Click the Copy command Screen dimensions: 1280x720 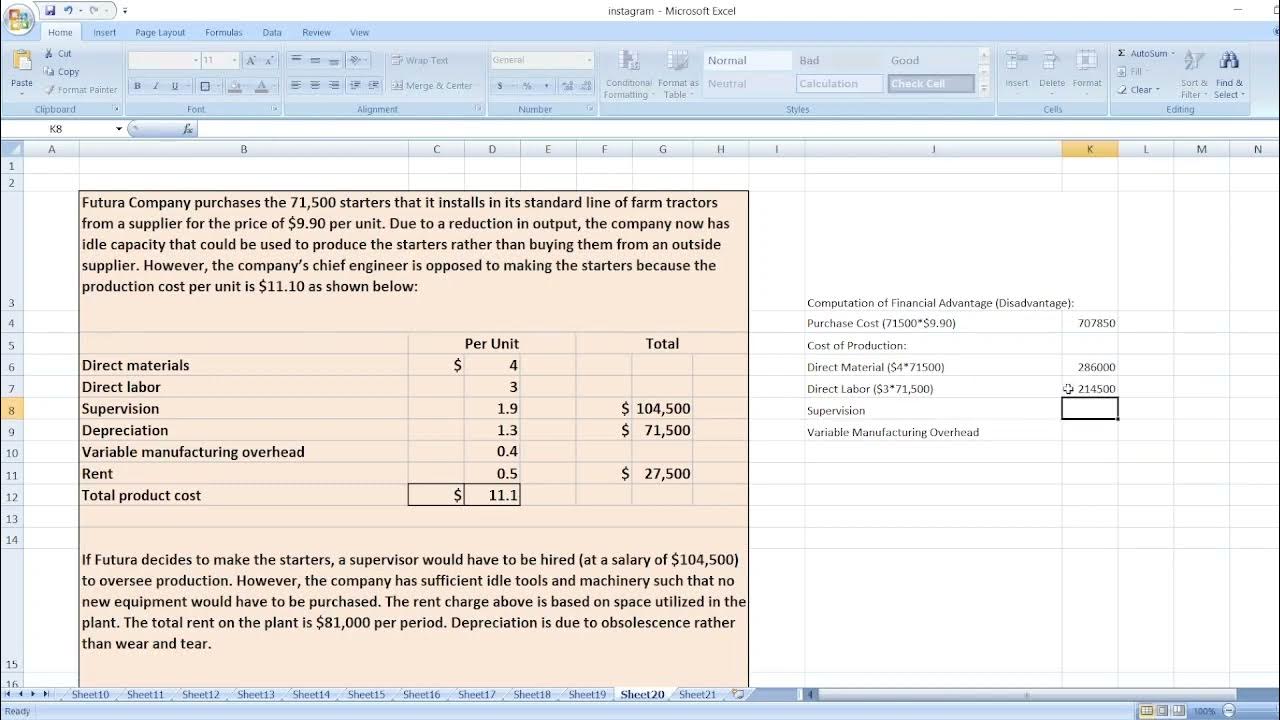[x=62, y=72]
